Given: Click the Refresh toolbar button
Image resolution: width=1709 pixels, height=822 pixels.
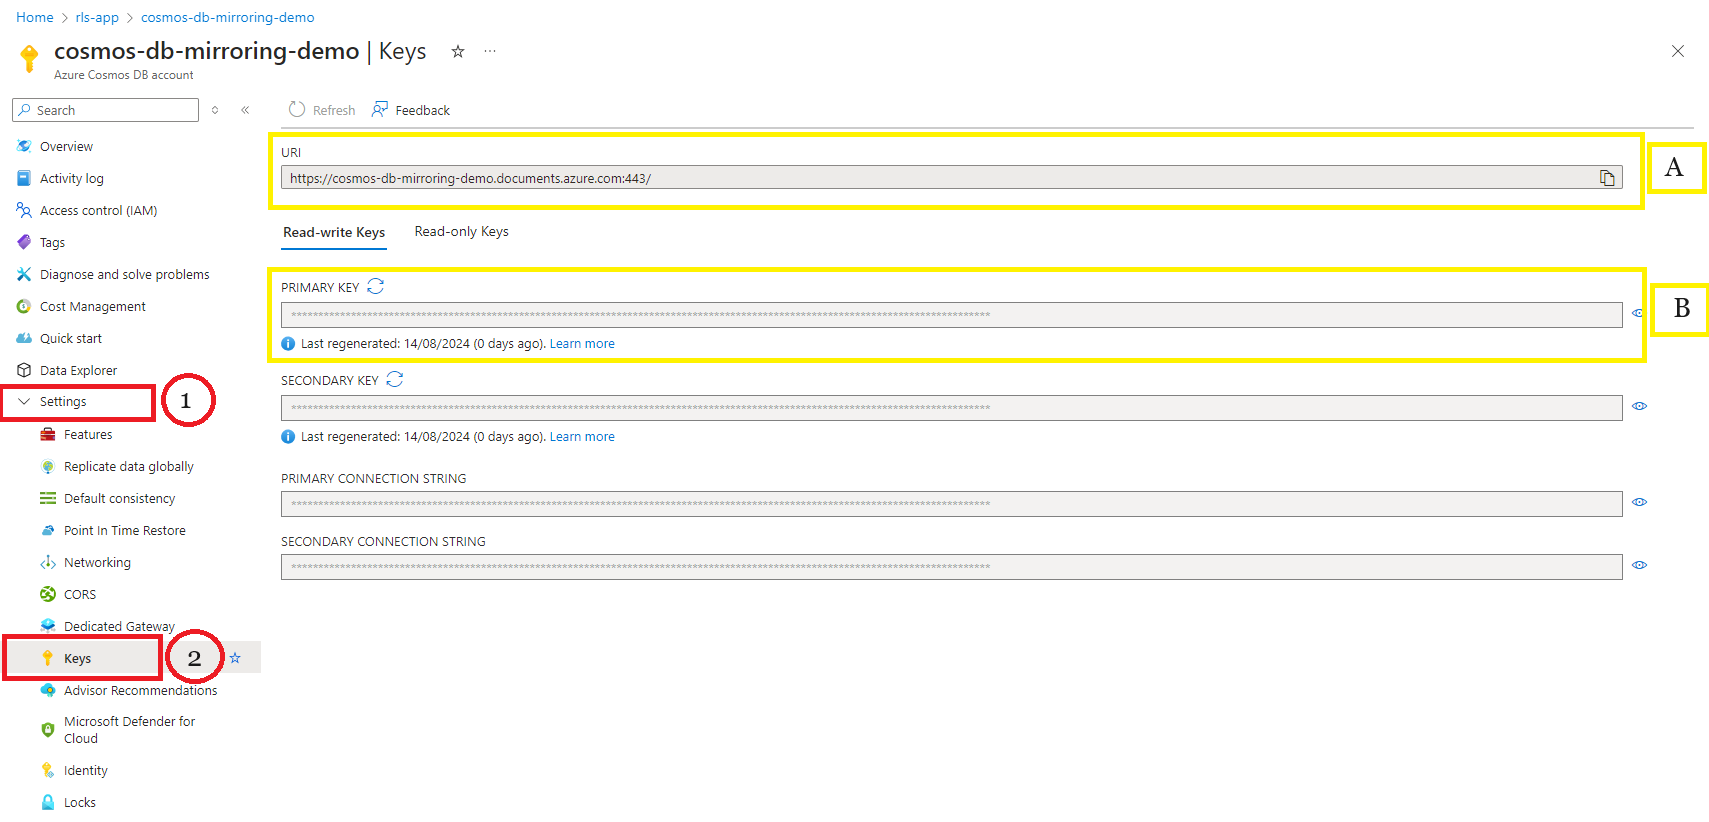Looking at the screenshot, I should [x=322, y=110].
